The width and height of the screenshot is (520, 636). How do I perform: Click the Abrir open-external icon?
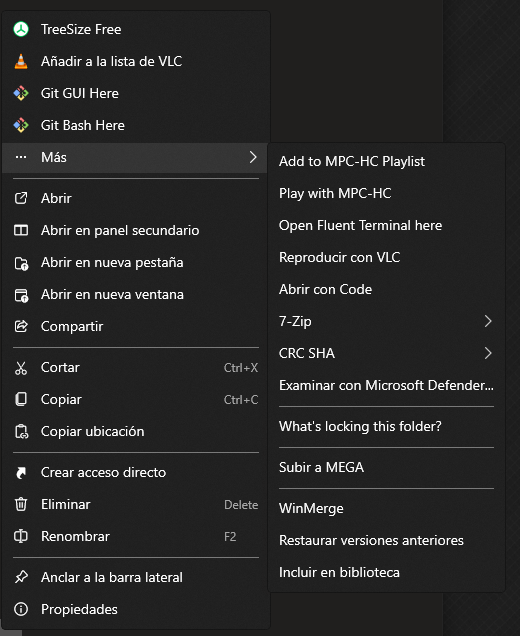pyautogui.click(x=21, y=198)
